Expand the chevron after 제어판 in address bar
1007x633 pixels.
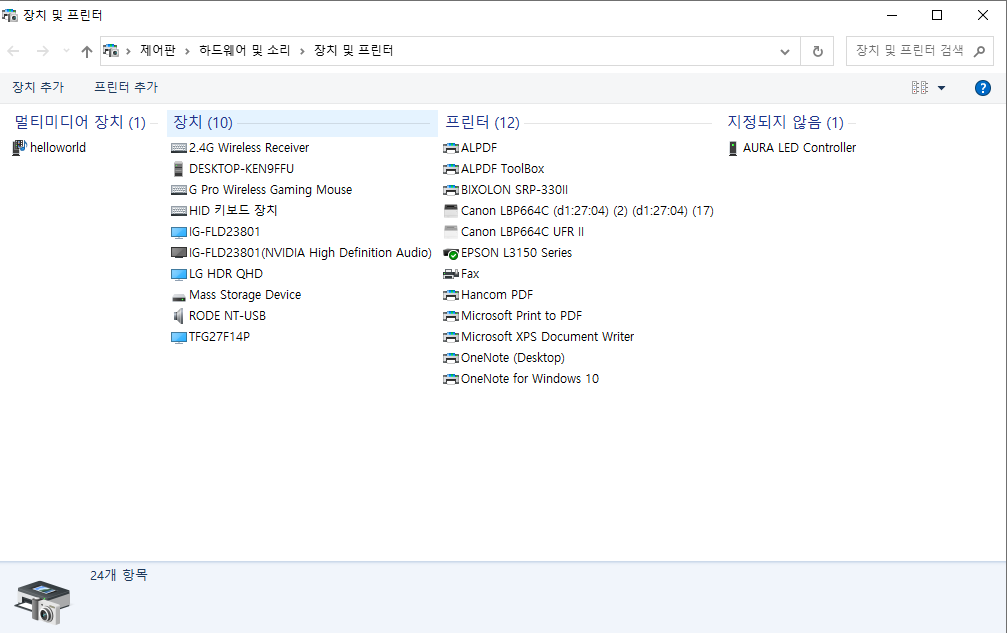point(187,51)
